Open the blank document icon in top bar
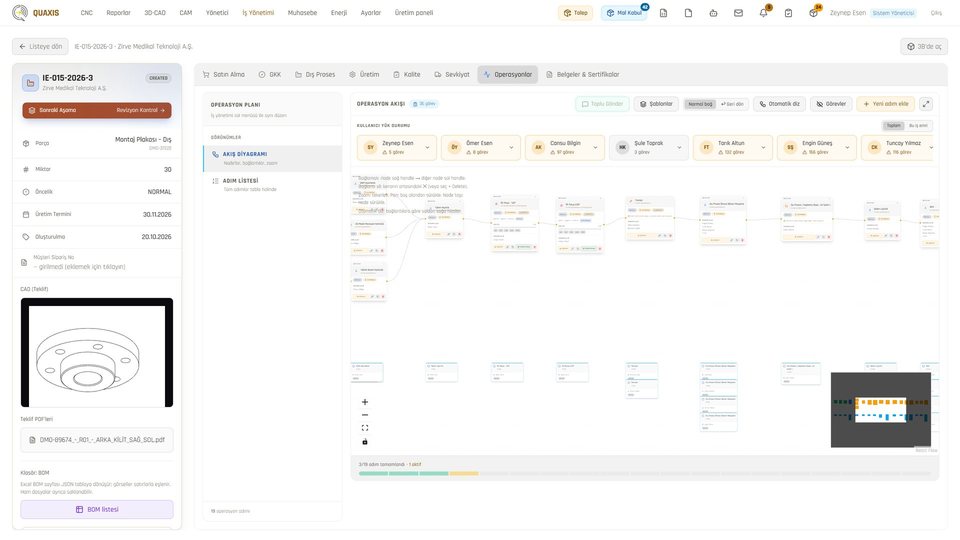This screenshot has width=960, height=540. click(x=688, y=13)
